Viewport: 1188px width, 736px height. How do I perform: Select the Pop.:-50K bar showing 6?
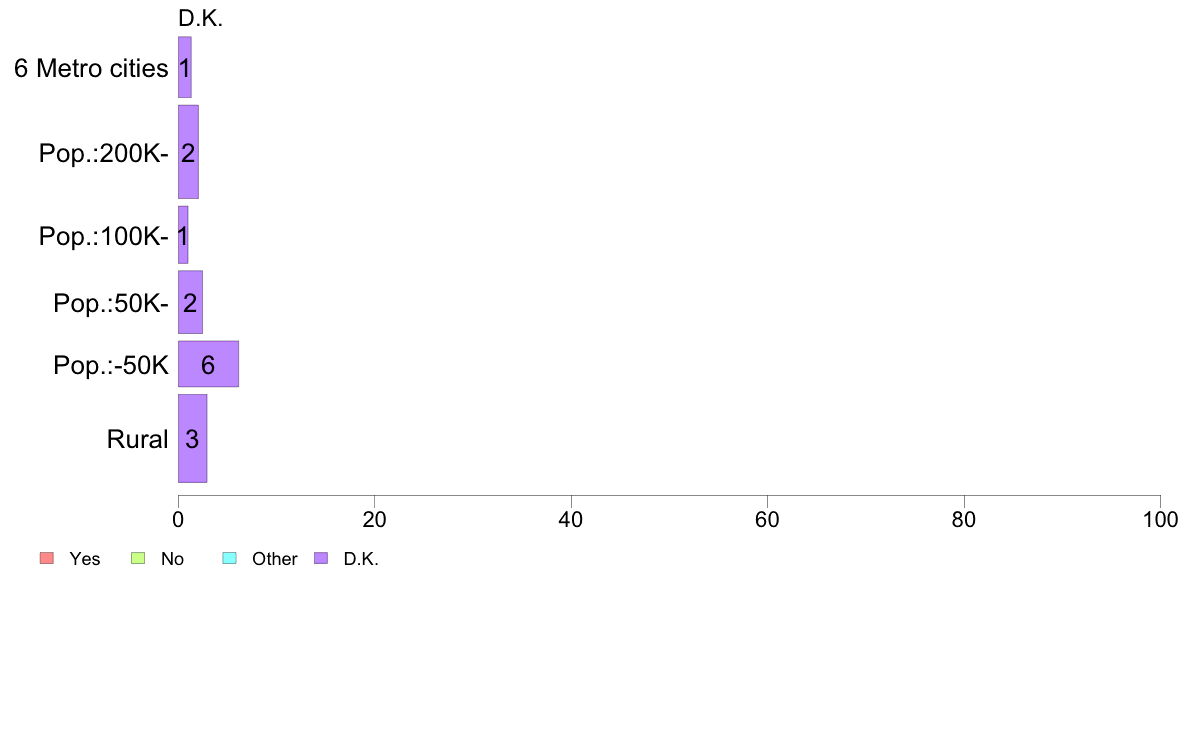[x=208, y=365]
